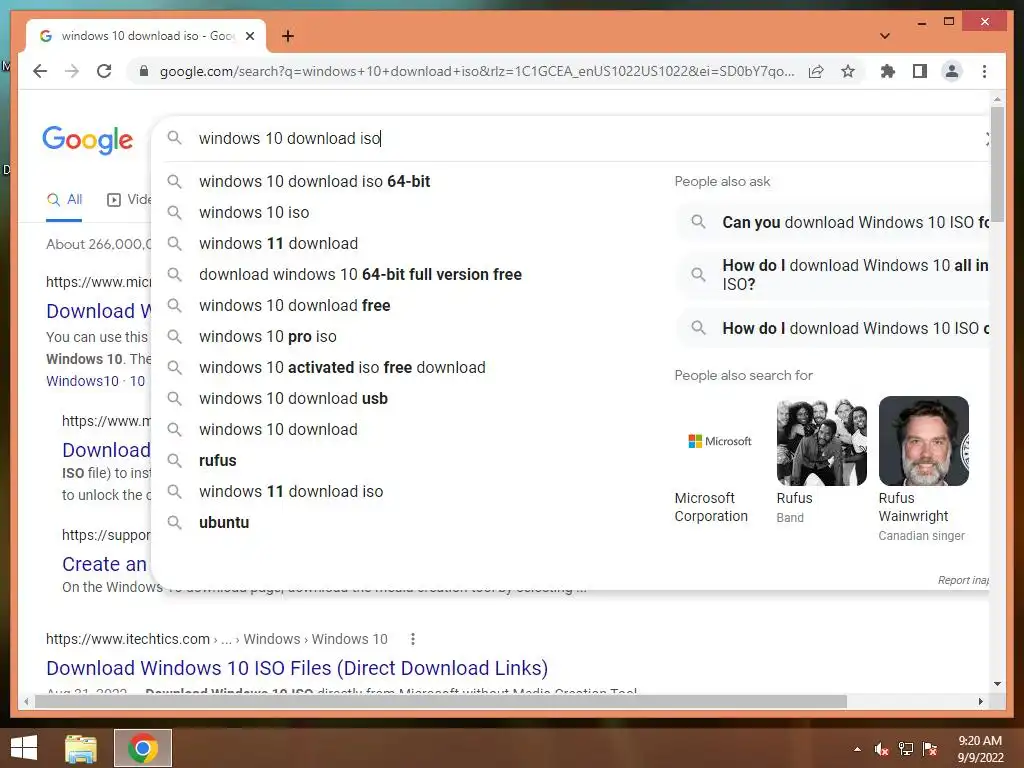This screenshot has height=768, width=1024.
Task: Open File Explorer from the taskbar
Action: (x=81, y=748)
